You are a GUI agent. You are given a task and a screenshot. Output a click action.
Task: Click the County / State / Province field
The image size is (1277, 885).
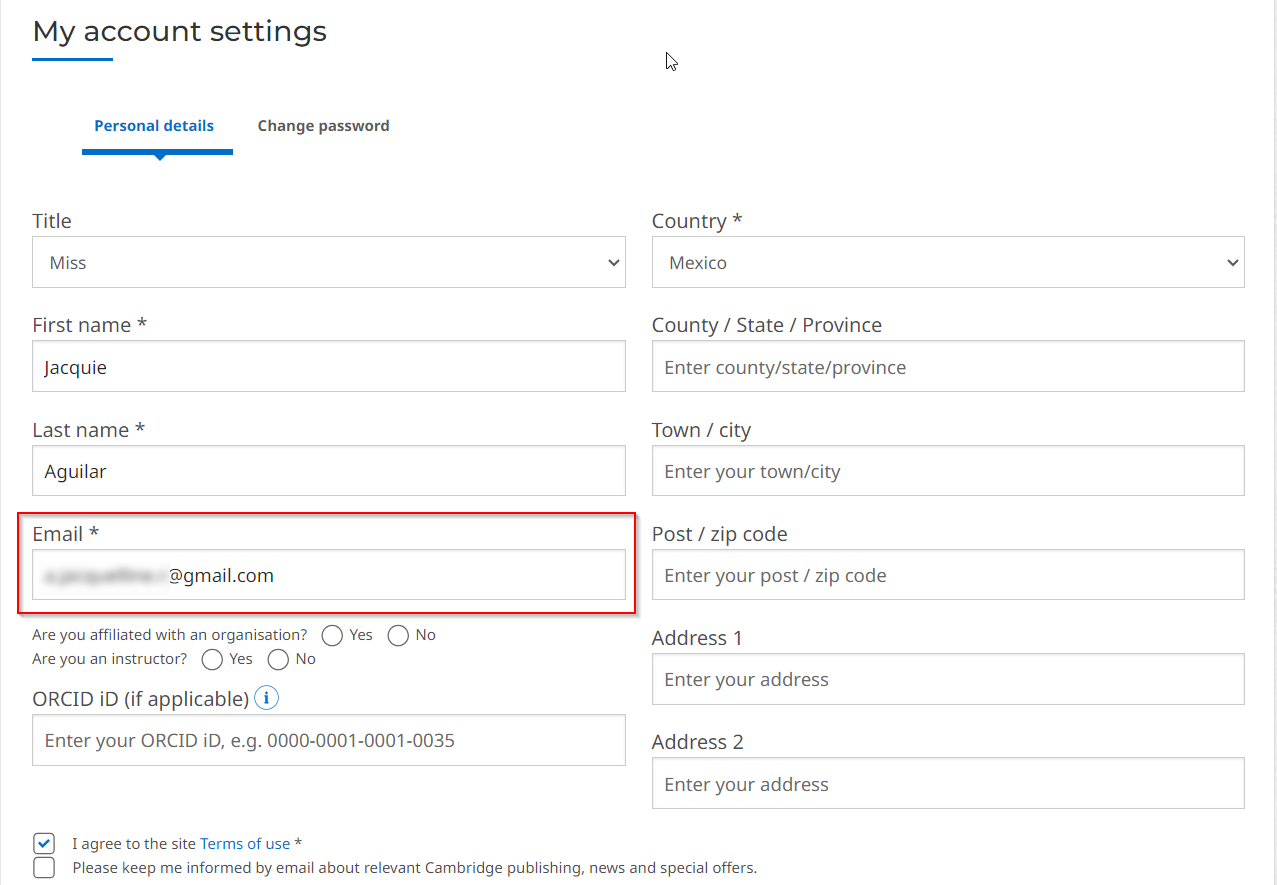point(948,366)
